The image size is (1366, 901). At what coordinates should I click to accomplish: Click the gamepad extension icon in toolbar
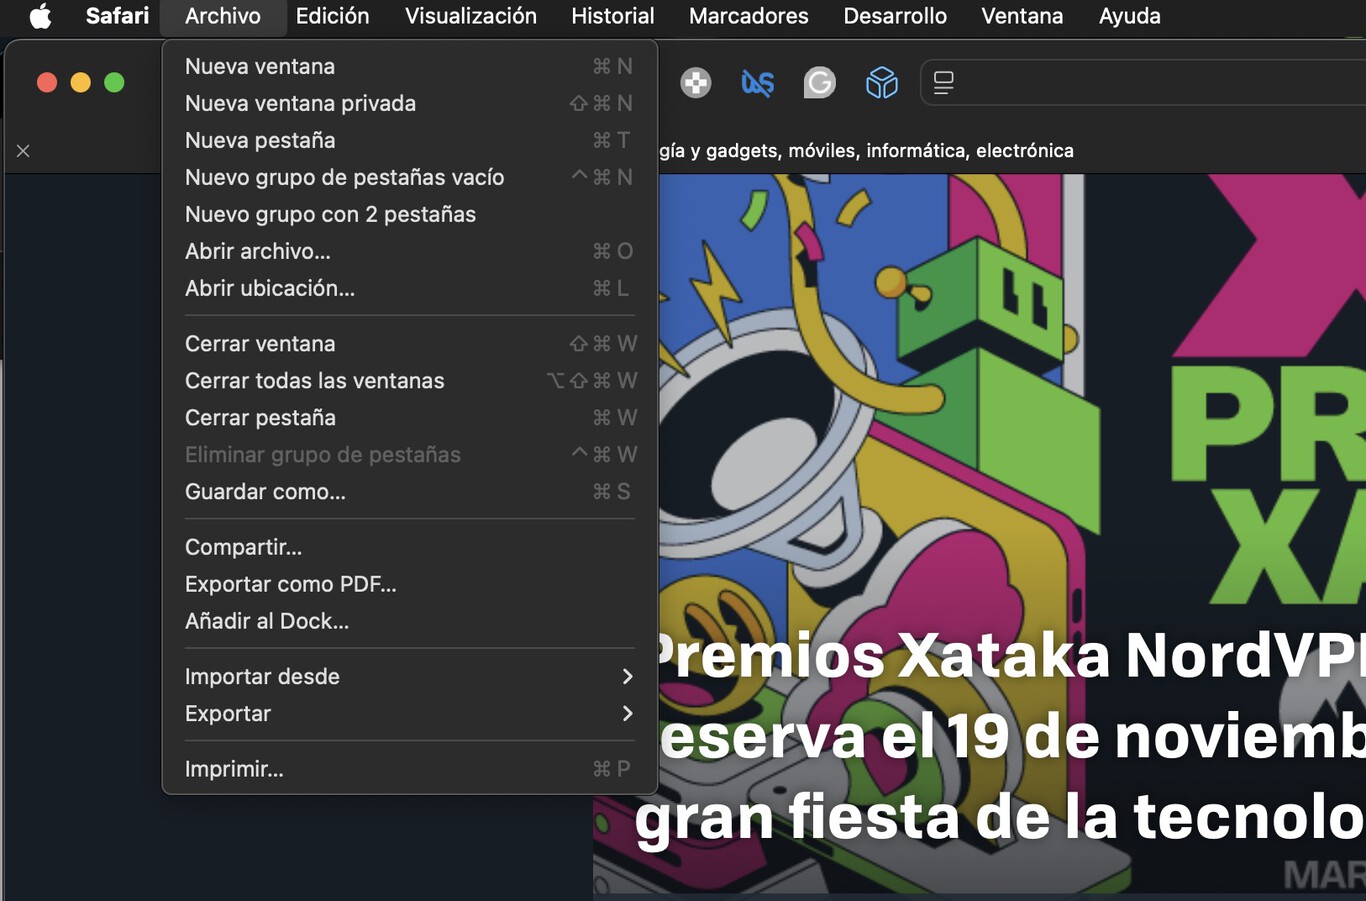pyautogui.click(x=696, y=83)
